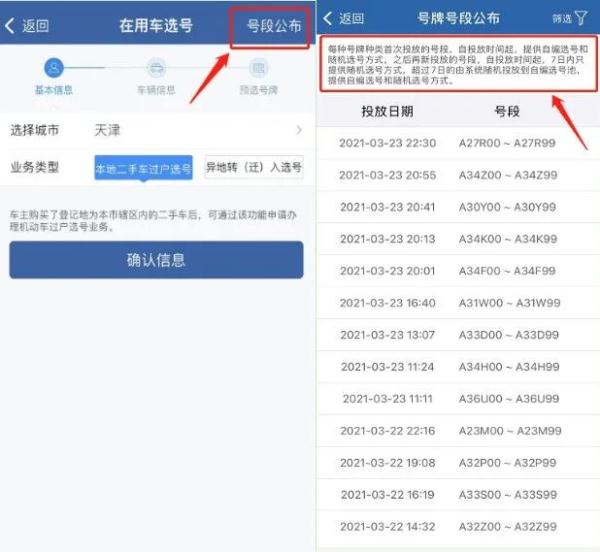The width and height of the screenshot is (600, 552).
Task: Tap the date 2021-03-23 16:40
Action: pos(387,303)
